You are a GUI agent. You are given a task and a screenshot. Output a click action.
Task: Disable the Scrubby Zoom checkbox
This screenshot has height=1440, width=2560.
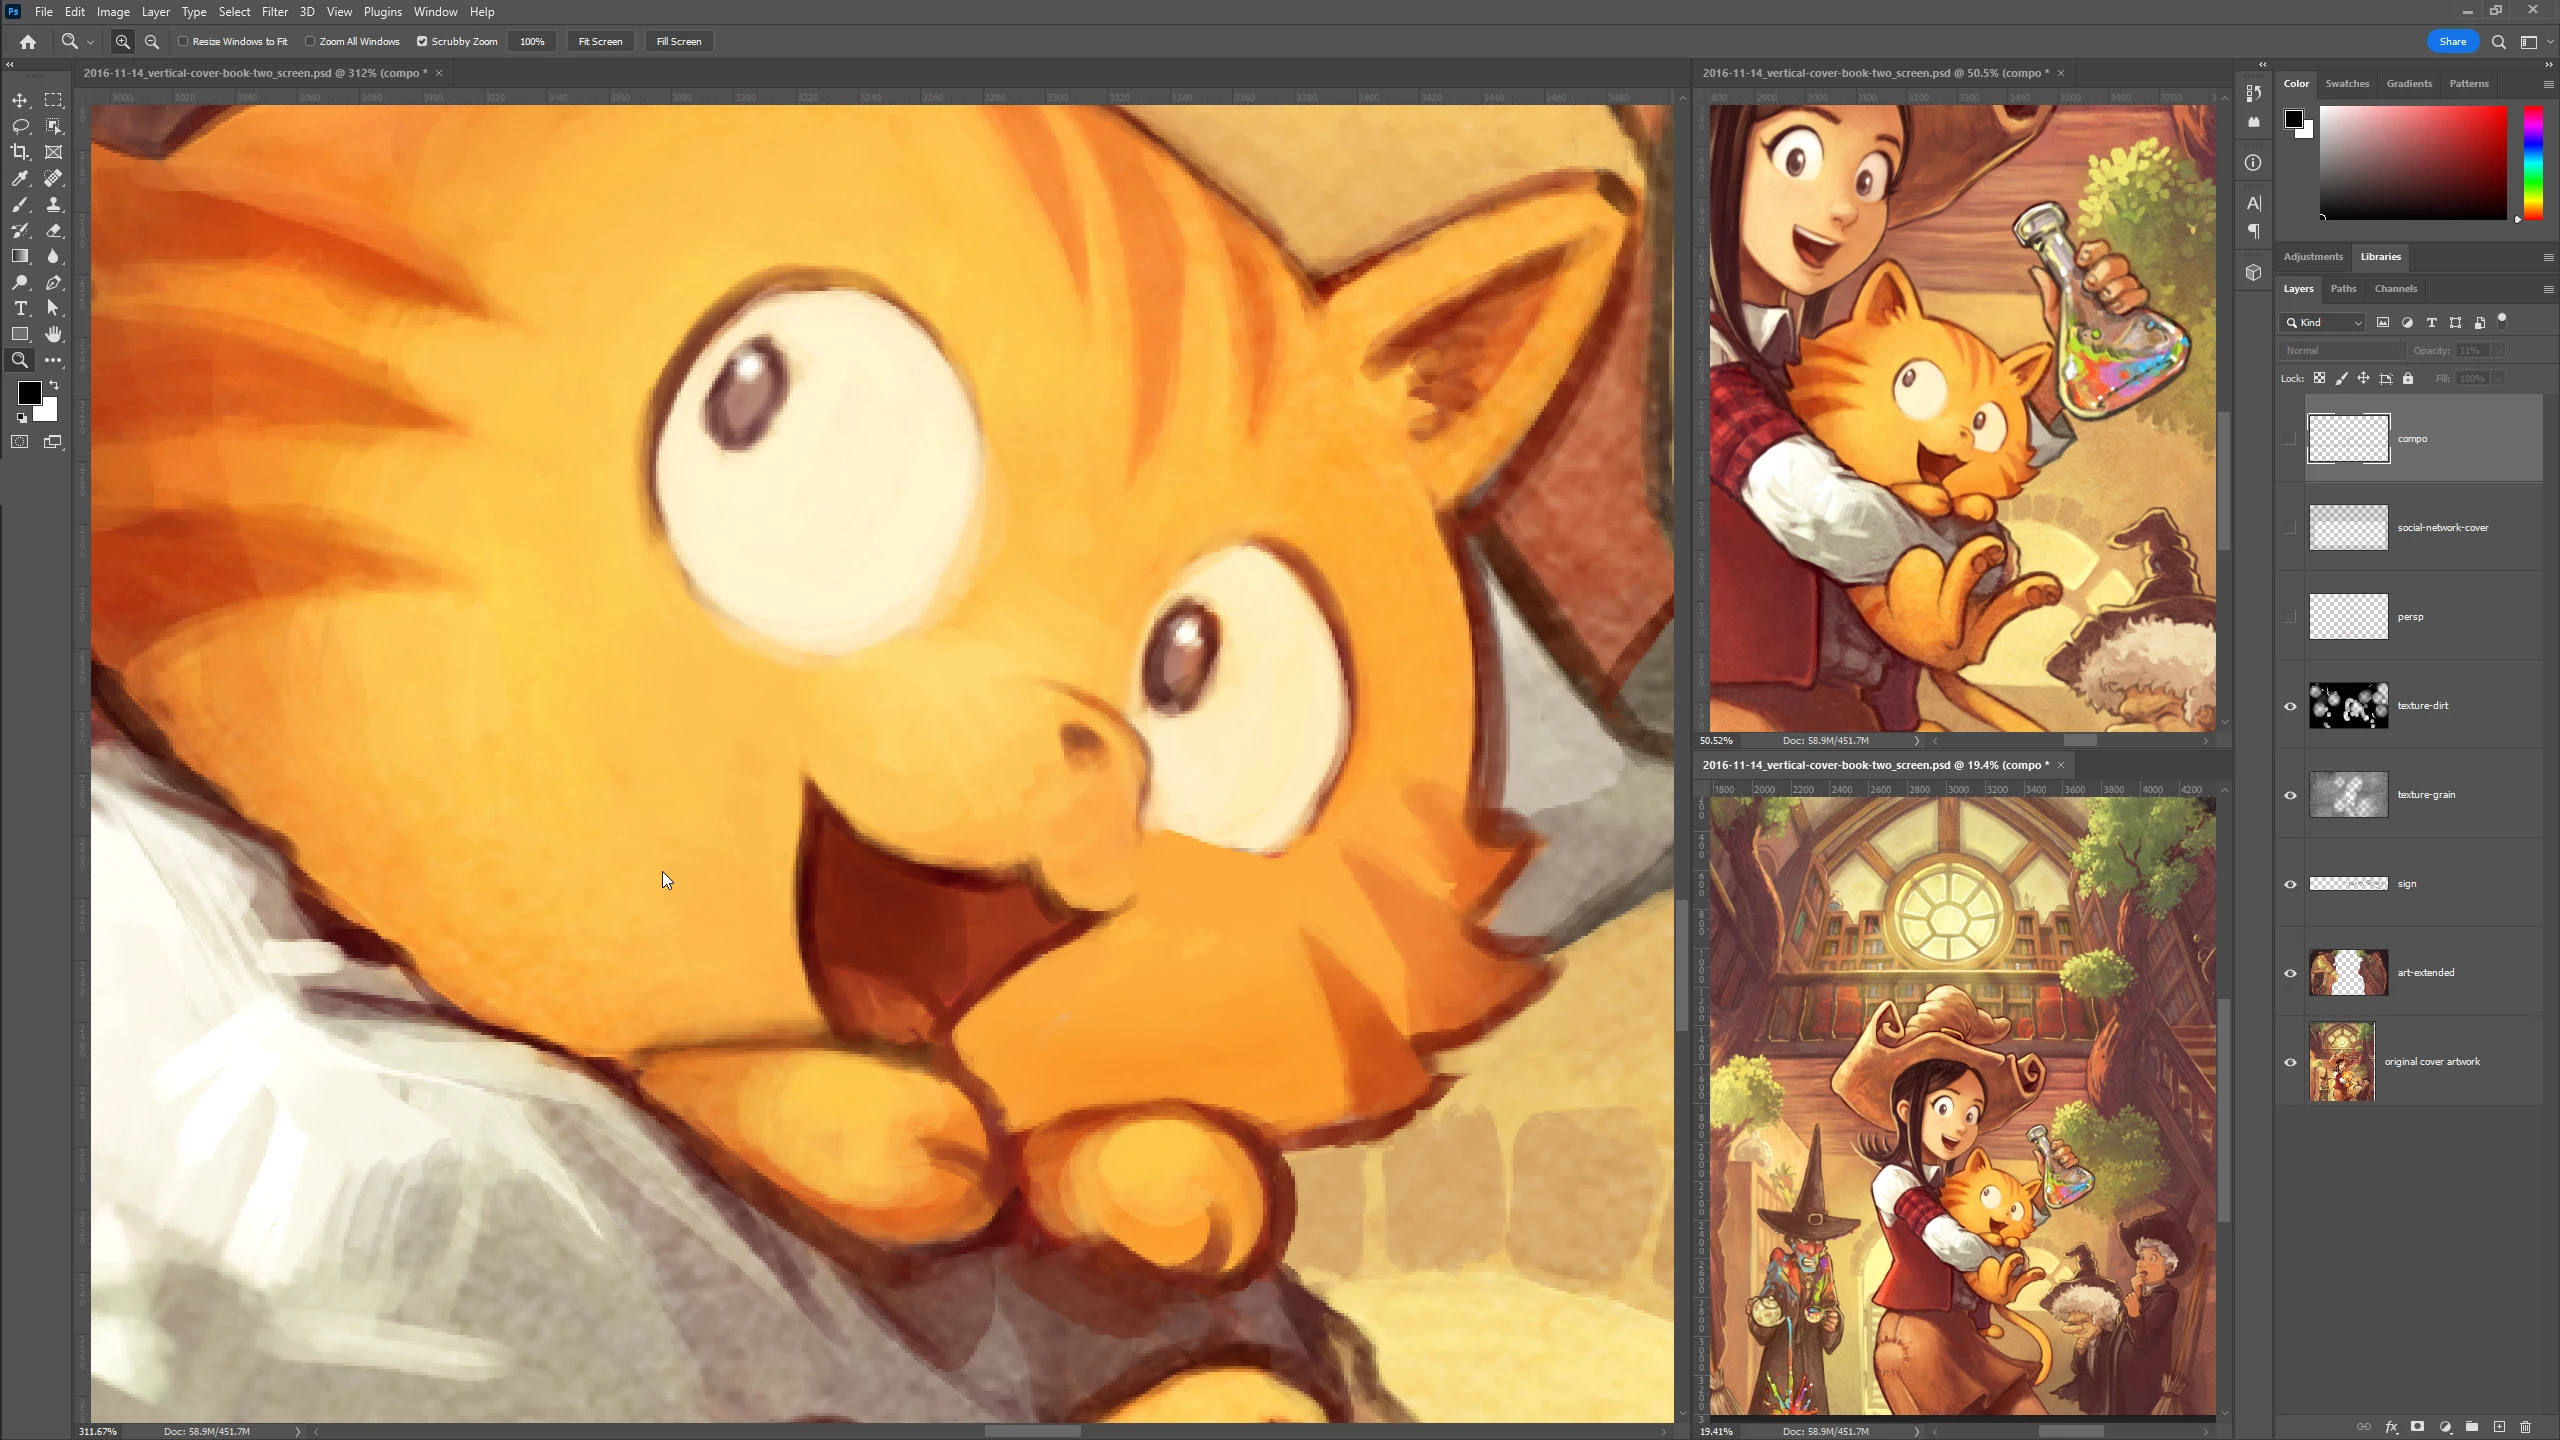(x=422, y=42)
